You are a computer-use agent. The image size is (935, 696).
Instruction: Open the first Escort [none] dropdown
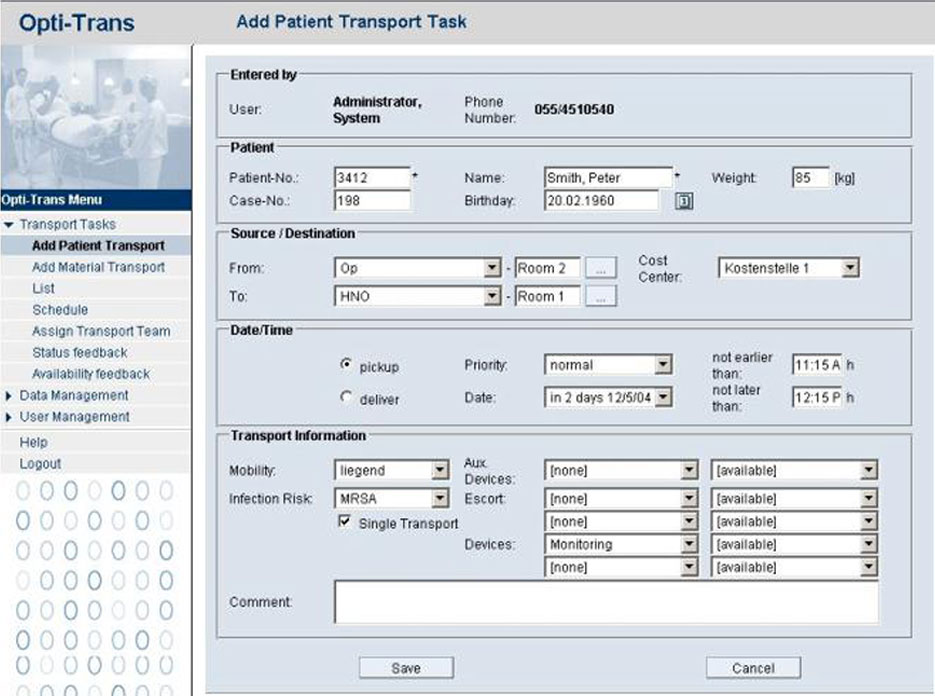[x=621, y=498]
